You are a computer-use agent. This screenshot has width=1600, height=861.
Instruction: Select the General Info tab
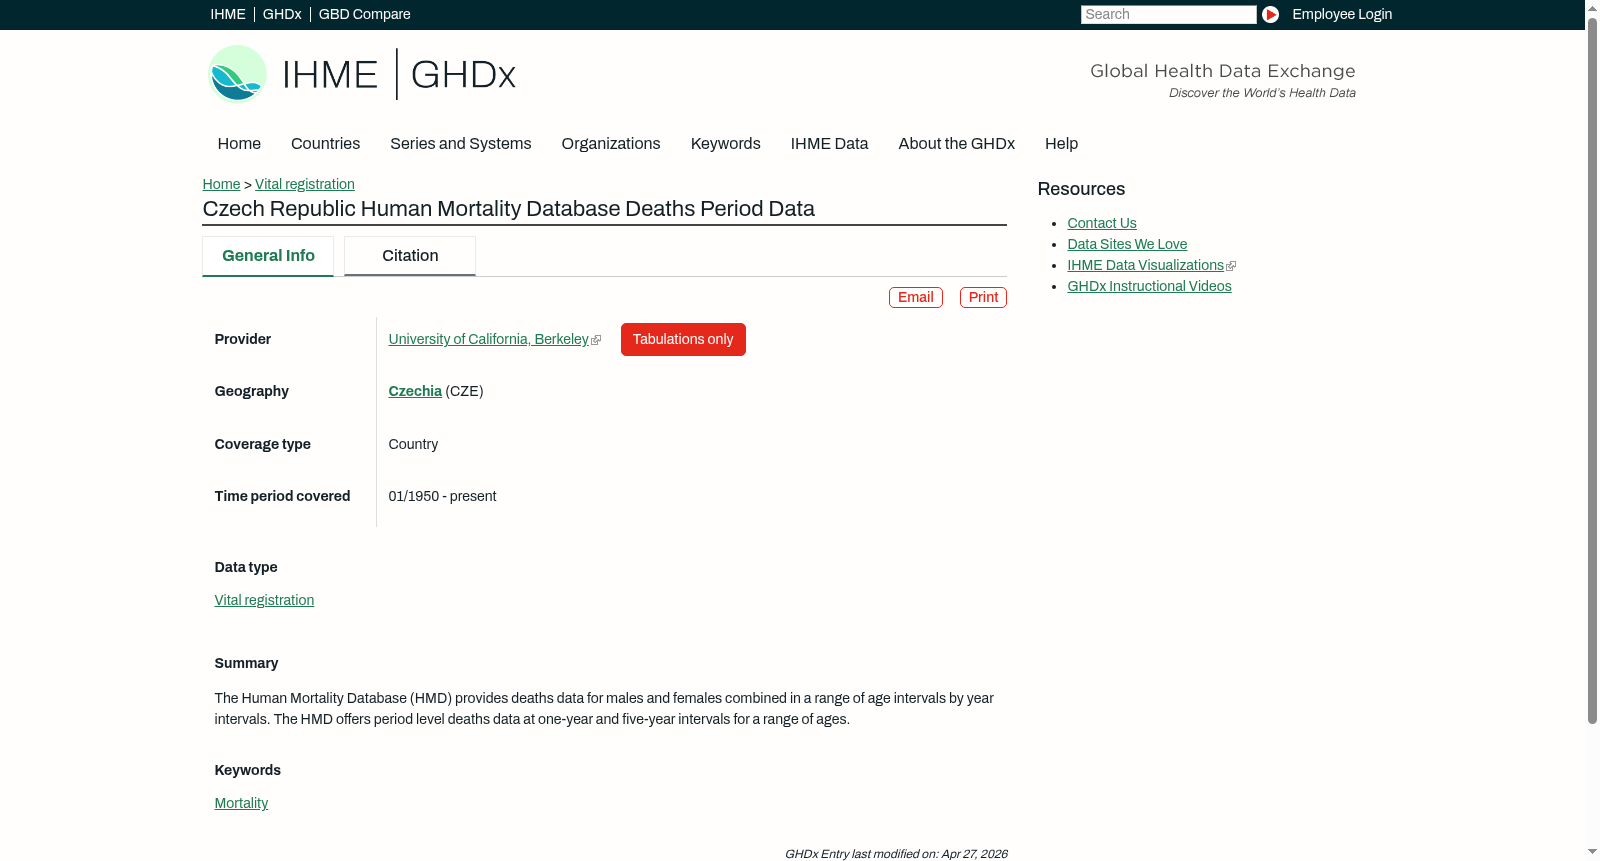pyautogui.click(x=268, y=256)
